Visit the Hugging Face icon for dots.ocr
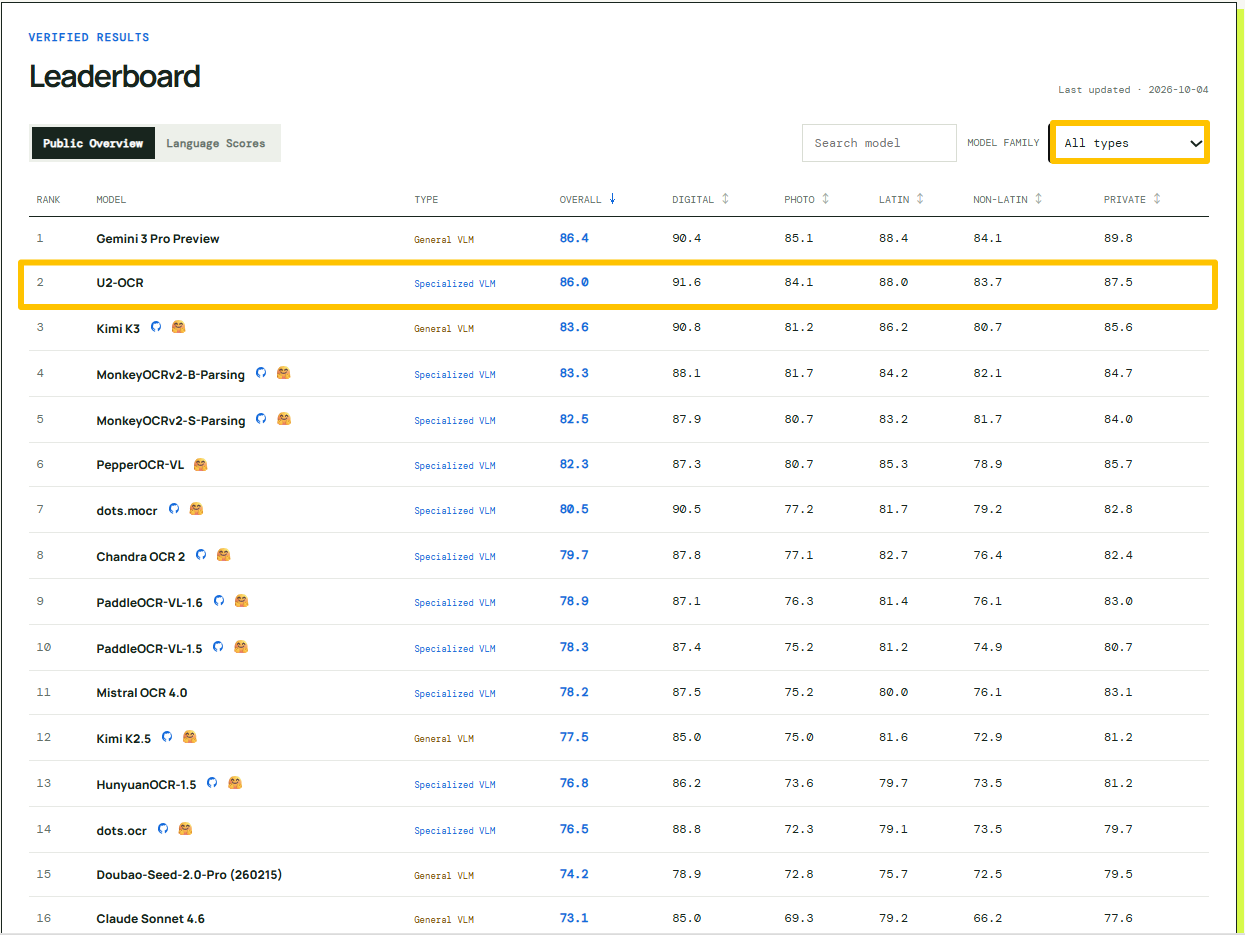 tap(185, 829)
